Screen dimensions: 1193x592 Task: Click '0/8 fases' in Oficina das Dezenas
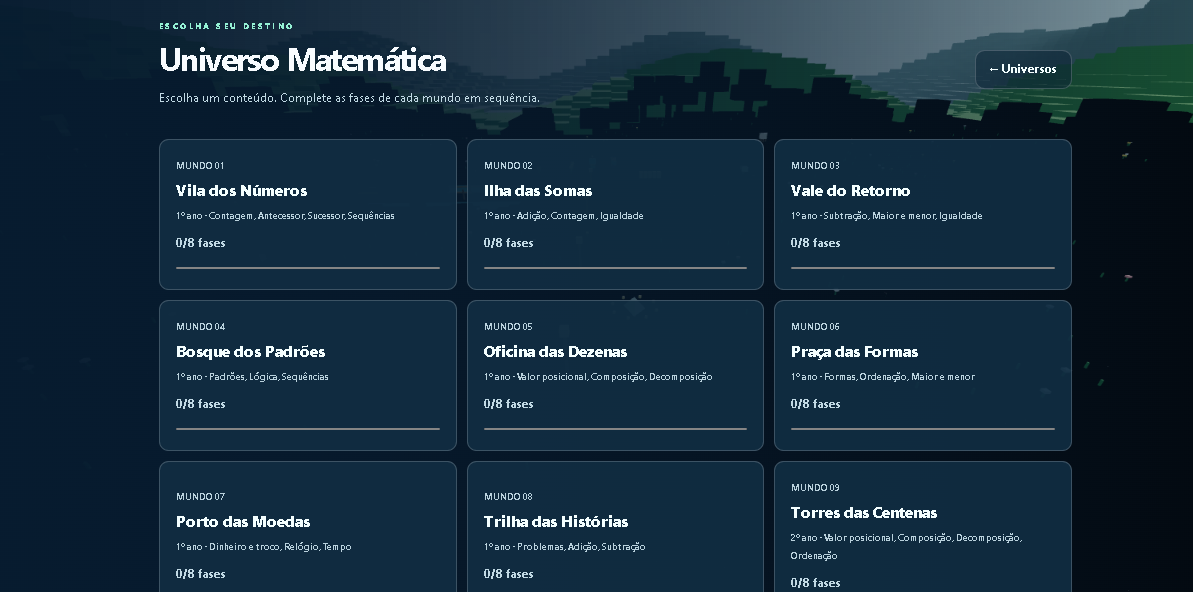click(508, 404)
